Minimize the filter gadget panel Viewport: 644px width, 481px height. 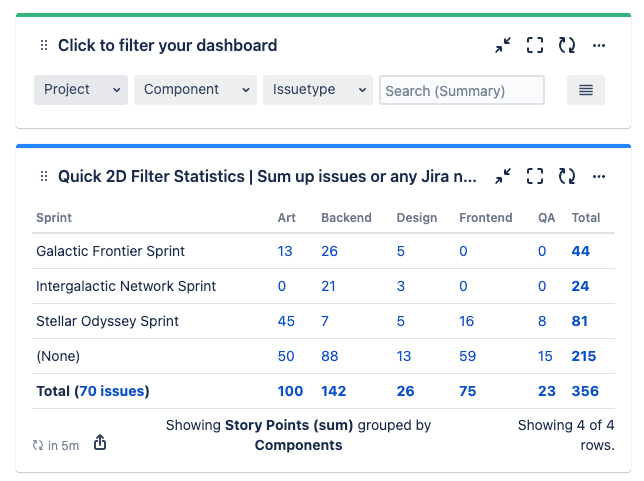click(x=503, y=45)
